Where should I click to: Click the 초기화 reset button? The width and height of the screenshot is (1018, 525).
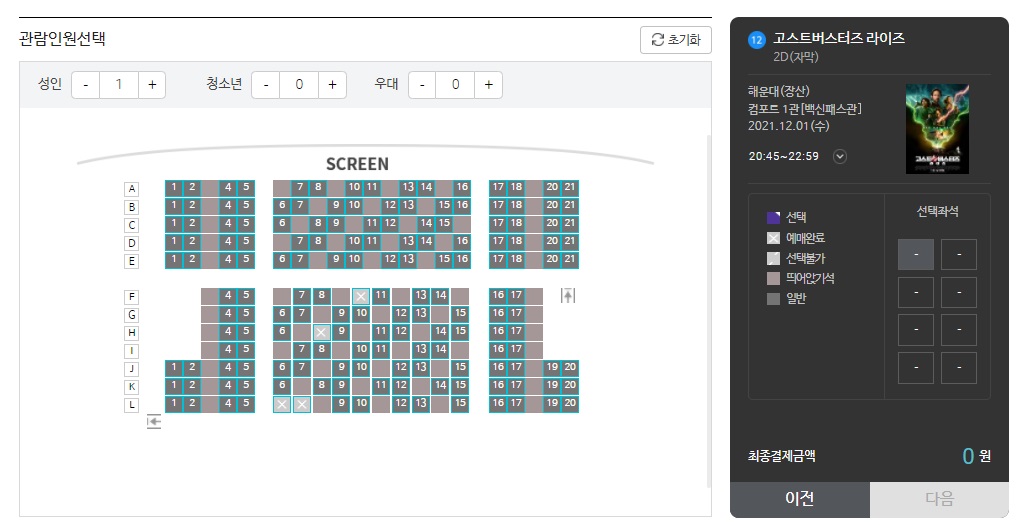point(675,40)
